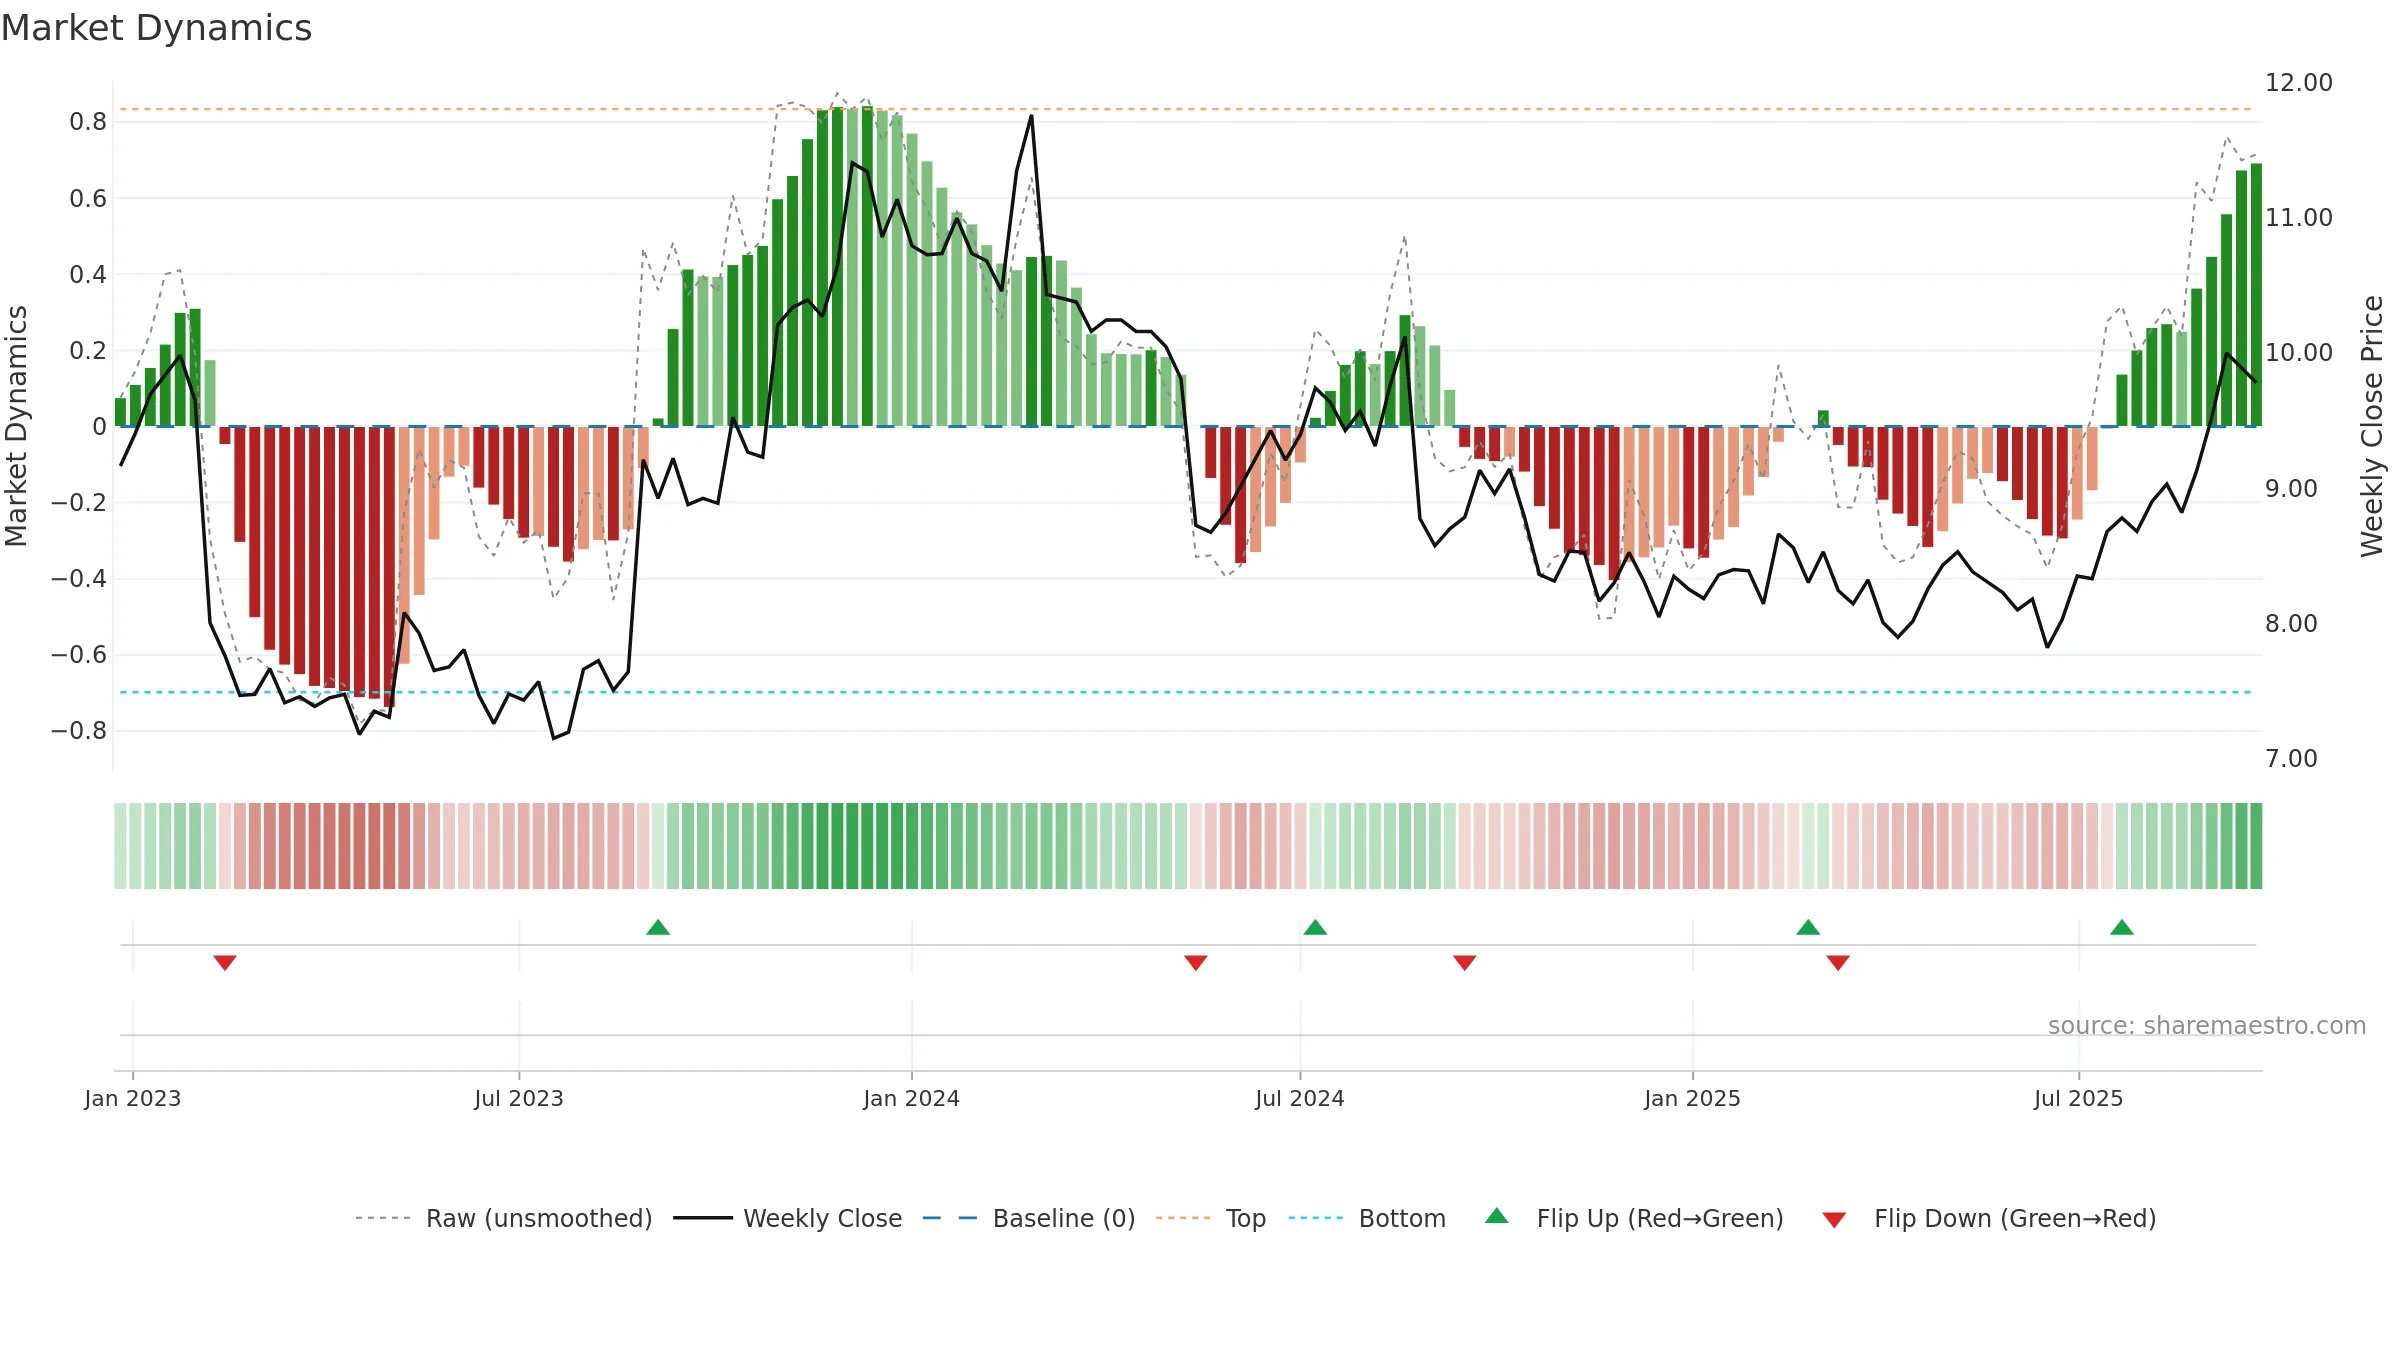Screen dimensions: 2400x1350
Task: Click the 9.00 price axis label
Action: pyautogui.click(x=2291, y=489)
